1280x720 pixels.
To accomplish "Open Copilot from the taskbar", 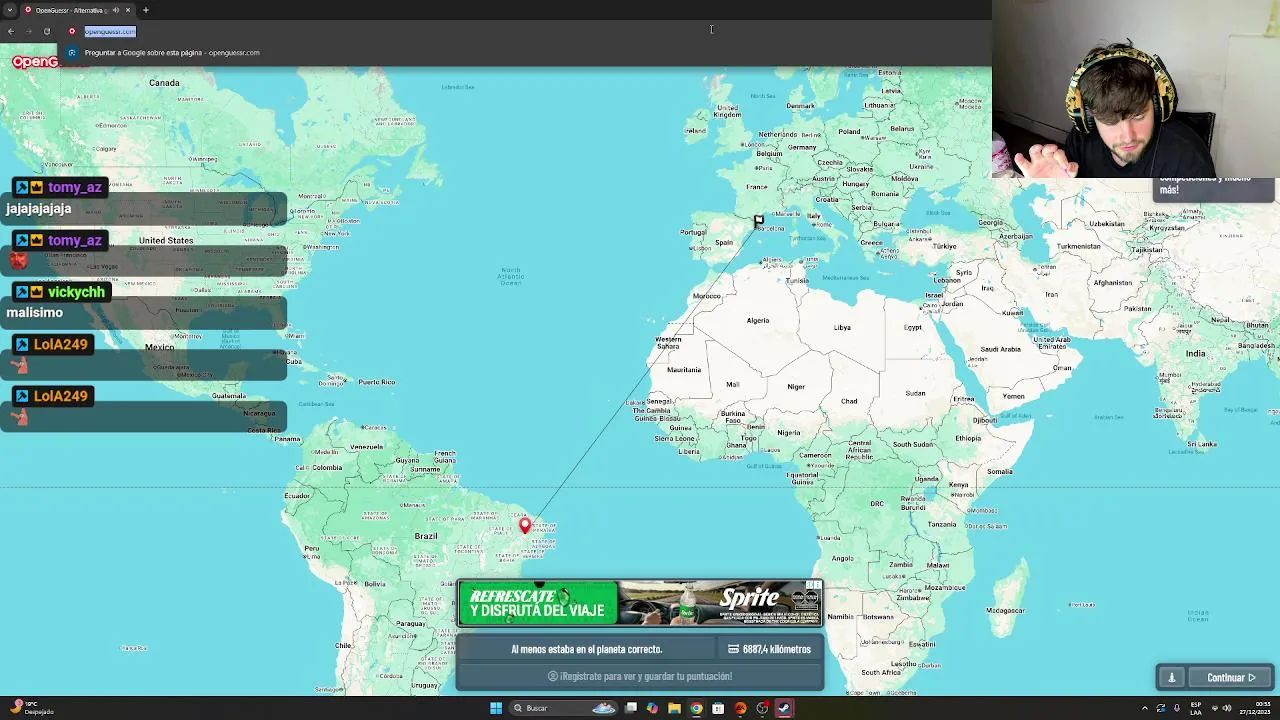I will coord(653,708).
